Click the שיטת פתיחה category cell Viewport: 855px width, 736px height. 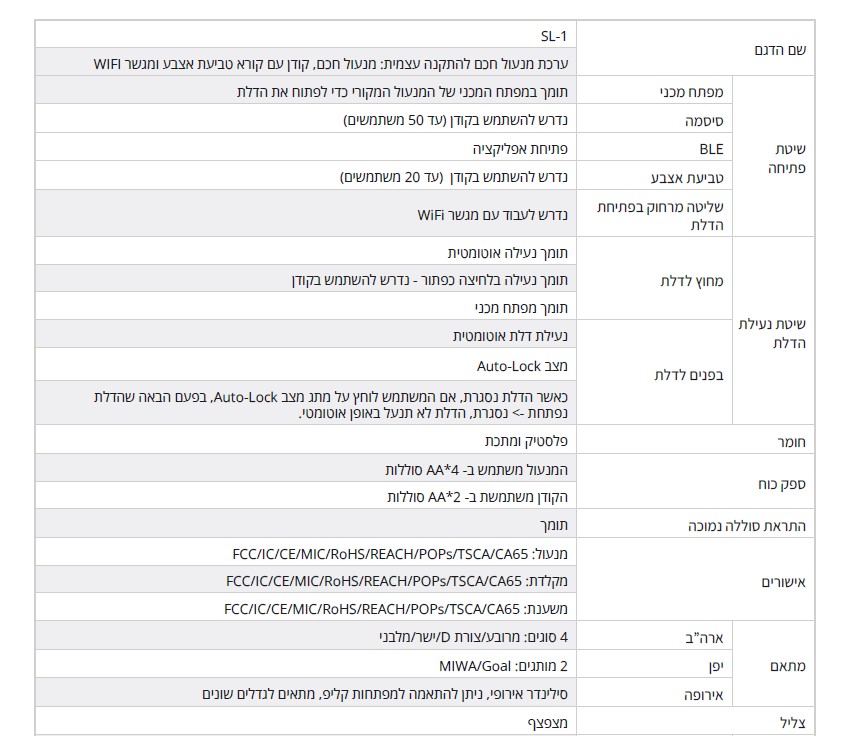coord(789,158)
